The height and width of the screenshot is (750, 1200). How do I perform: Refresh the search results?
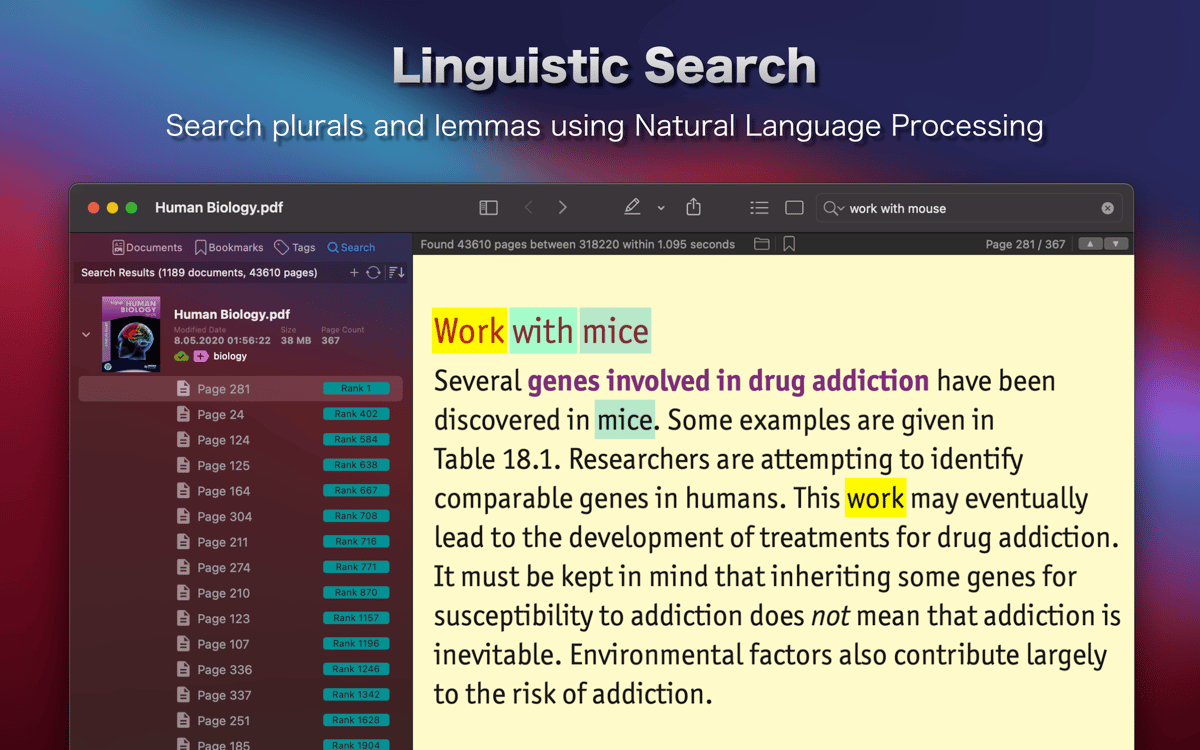pos(373,272)
